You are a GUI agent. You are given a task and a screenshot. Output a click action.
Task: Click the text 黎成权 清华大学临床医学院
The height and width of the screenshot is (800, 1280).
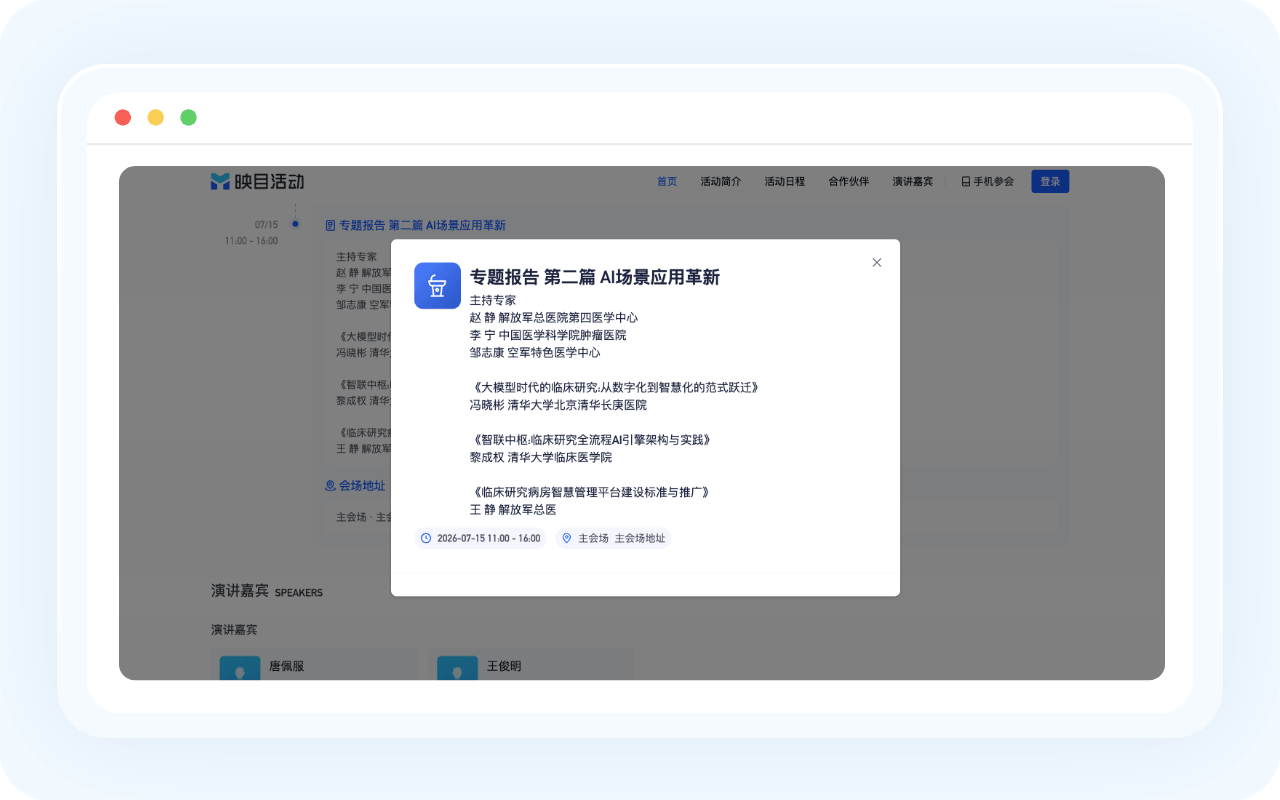(541, 457)
